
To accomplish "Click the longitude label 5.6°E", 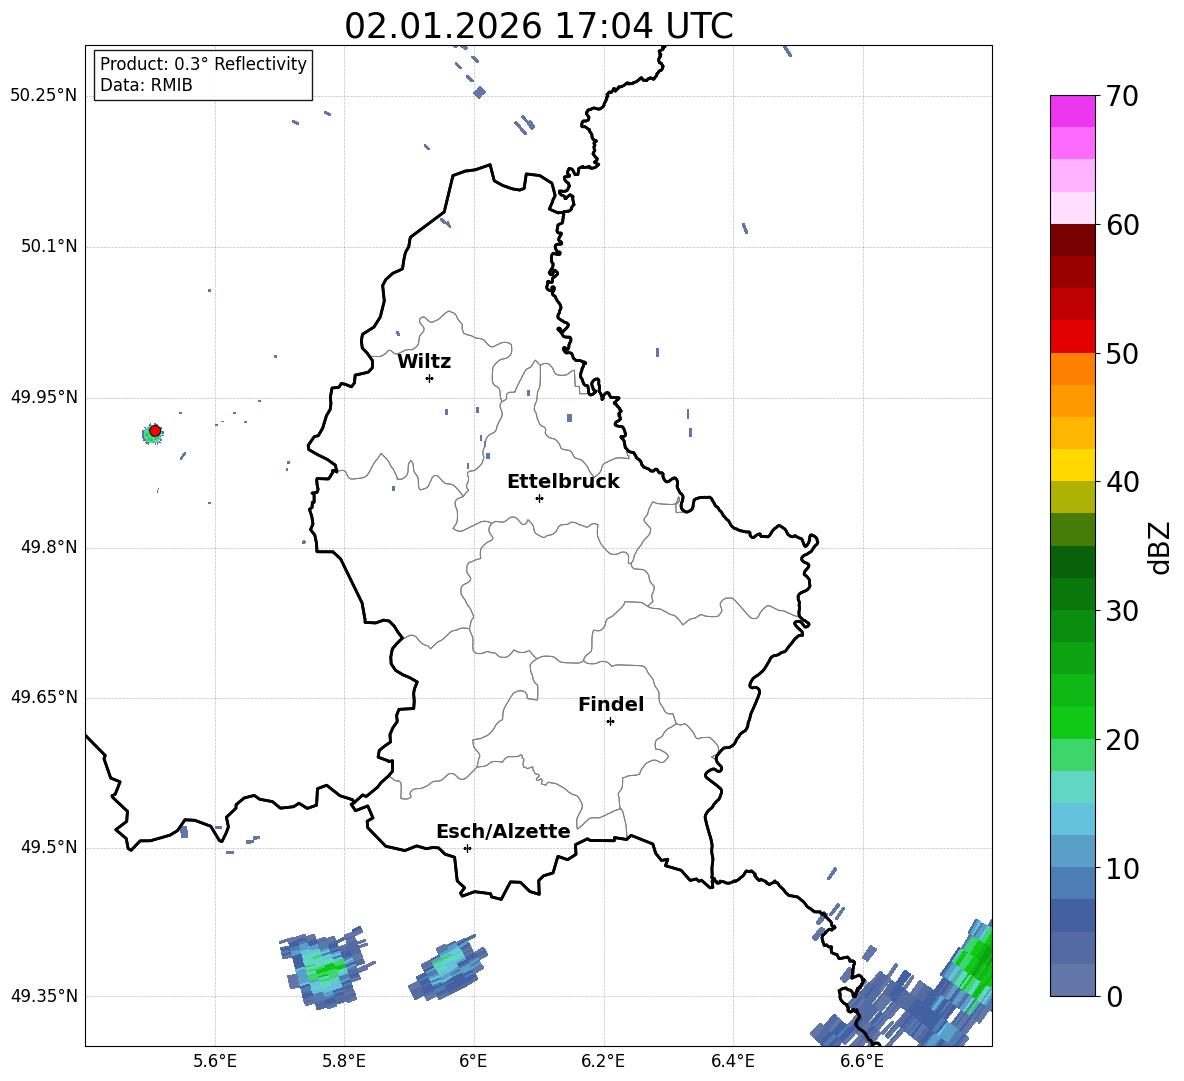I will (215, 1061).
